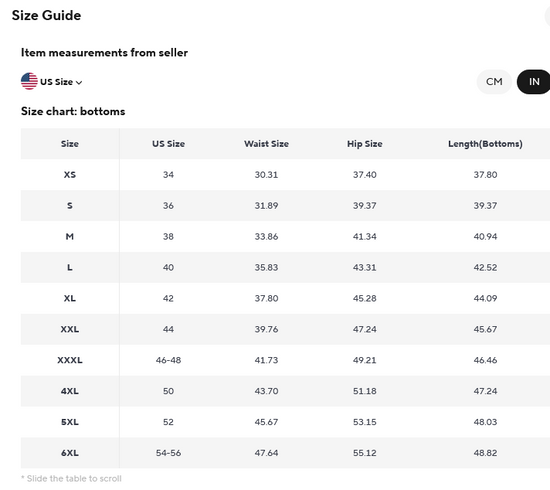Click the Hip Size column header
The height and width of the screenshot is (490, 550).
(365, 144)
